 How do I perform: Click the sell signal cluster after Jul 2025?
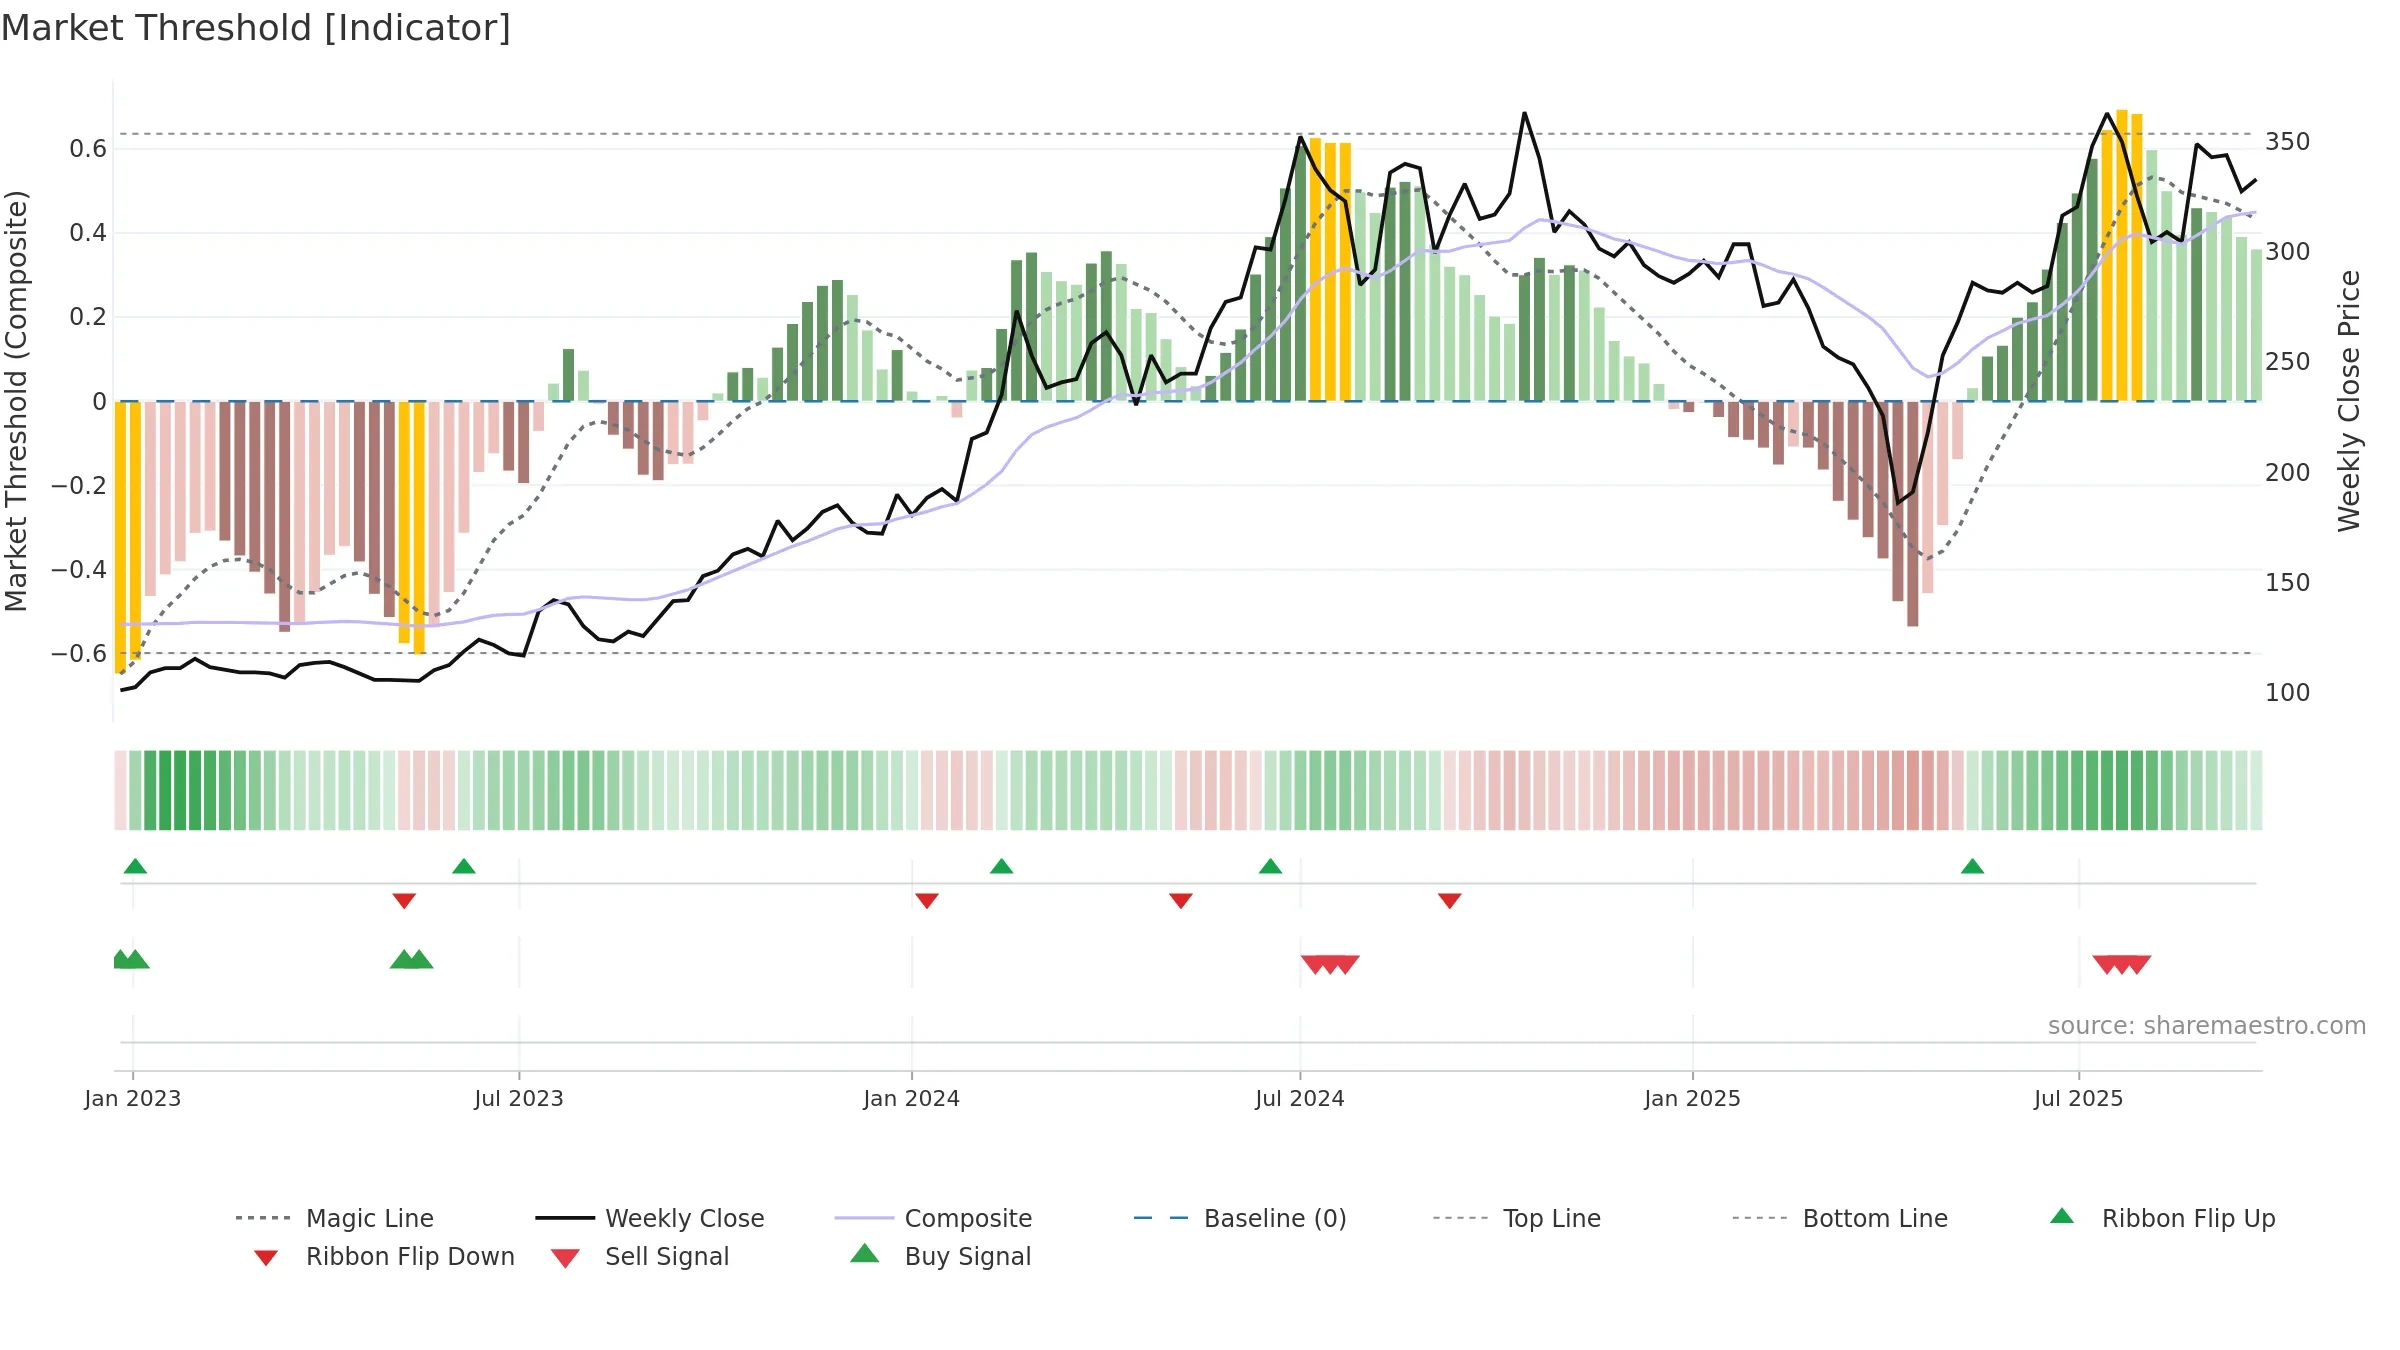(x=2122, y=965)
